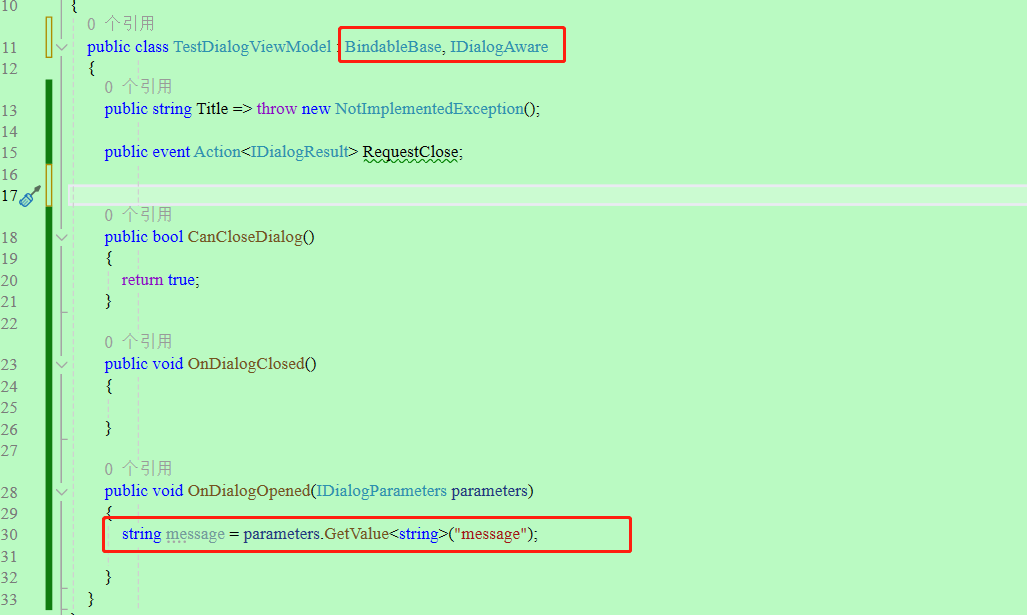
Task: Open references link above OnDialogOpened method
Action: click(x=138, y=468)
